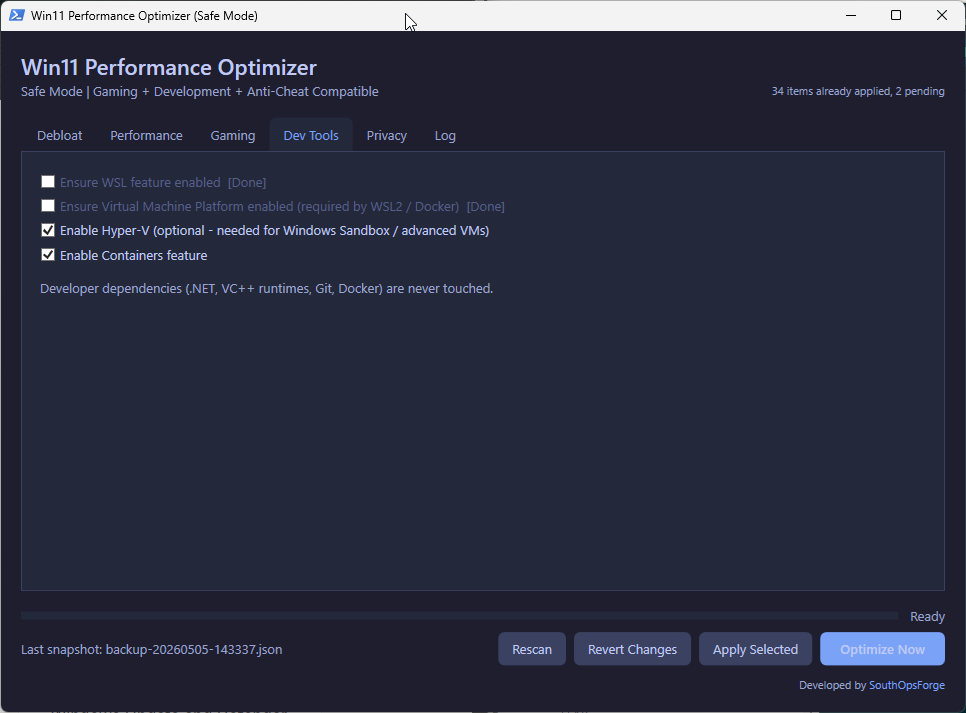
Task: Open the Performance tab
Action: tap(147, 136)
